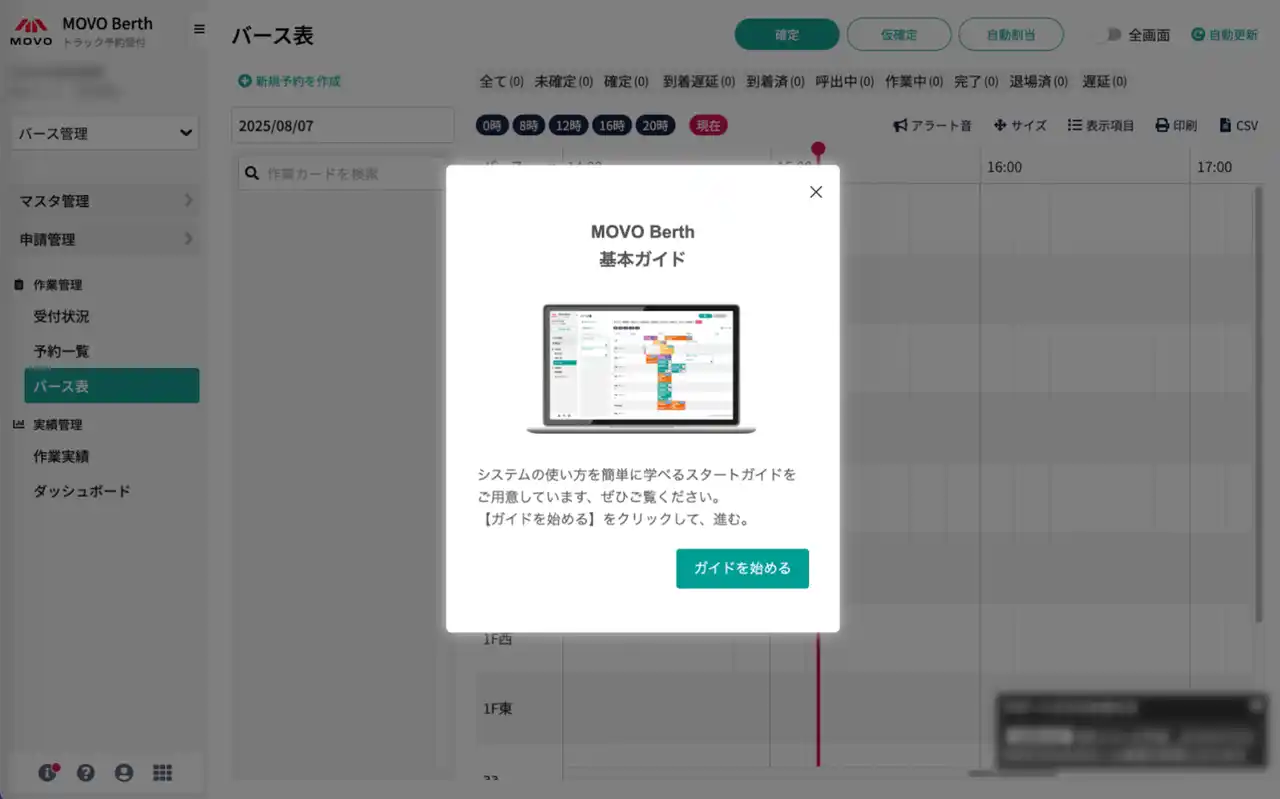This screenshot has width=1280, height=799.
Task: Click the notification info icon in sidebar footer
Action: click(48, 772)
